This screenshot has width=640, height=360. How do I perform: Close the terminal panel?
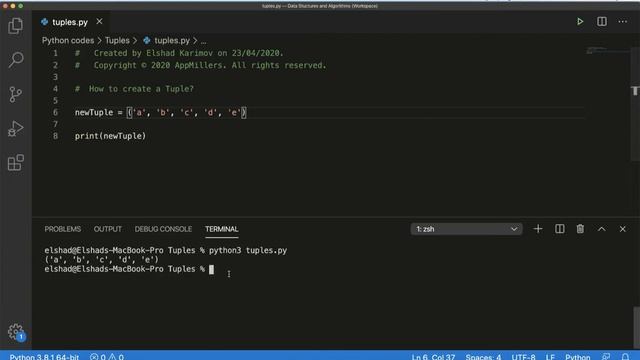pyautogui.click(x=622, y=229)
